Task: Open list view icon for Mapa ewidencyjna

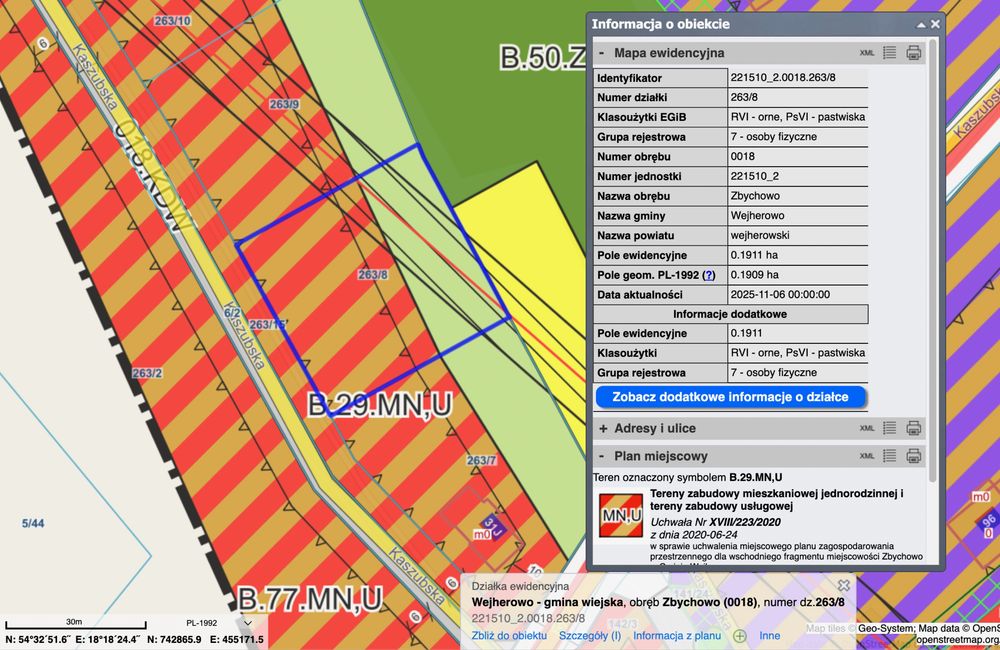Action: point(890,53)
